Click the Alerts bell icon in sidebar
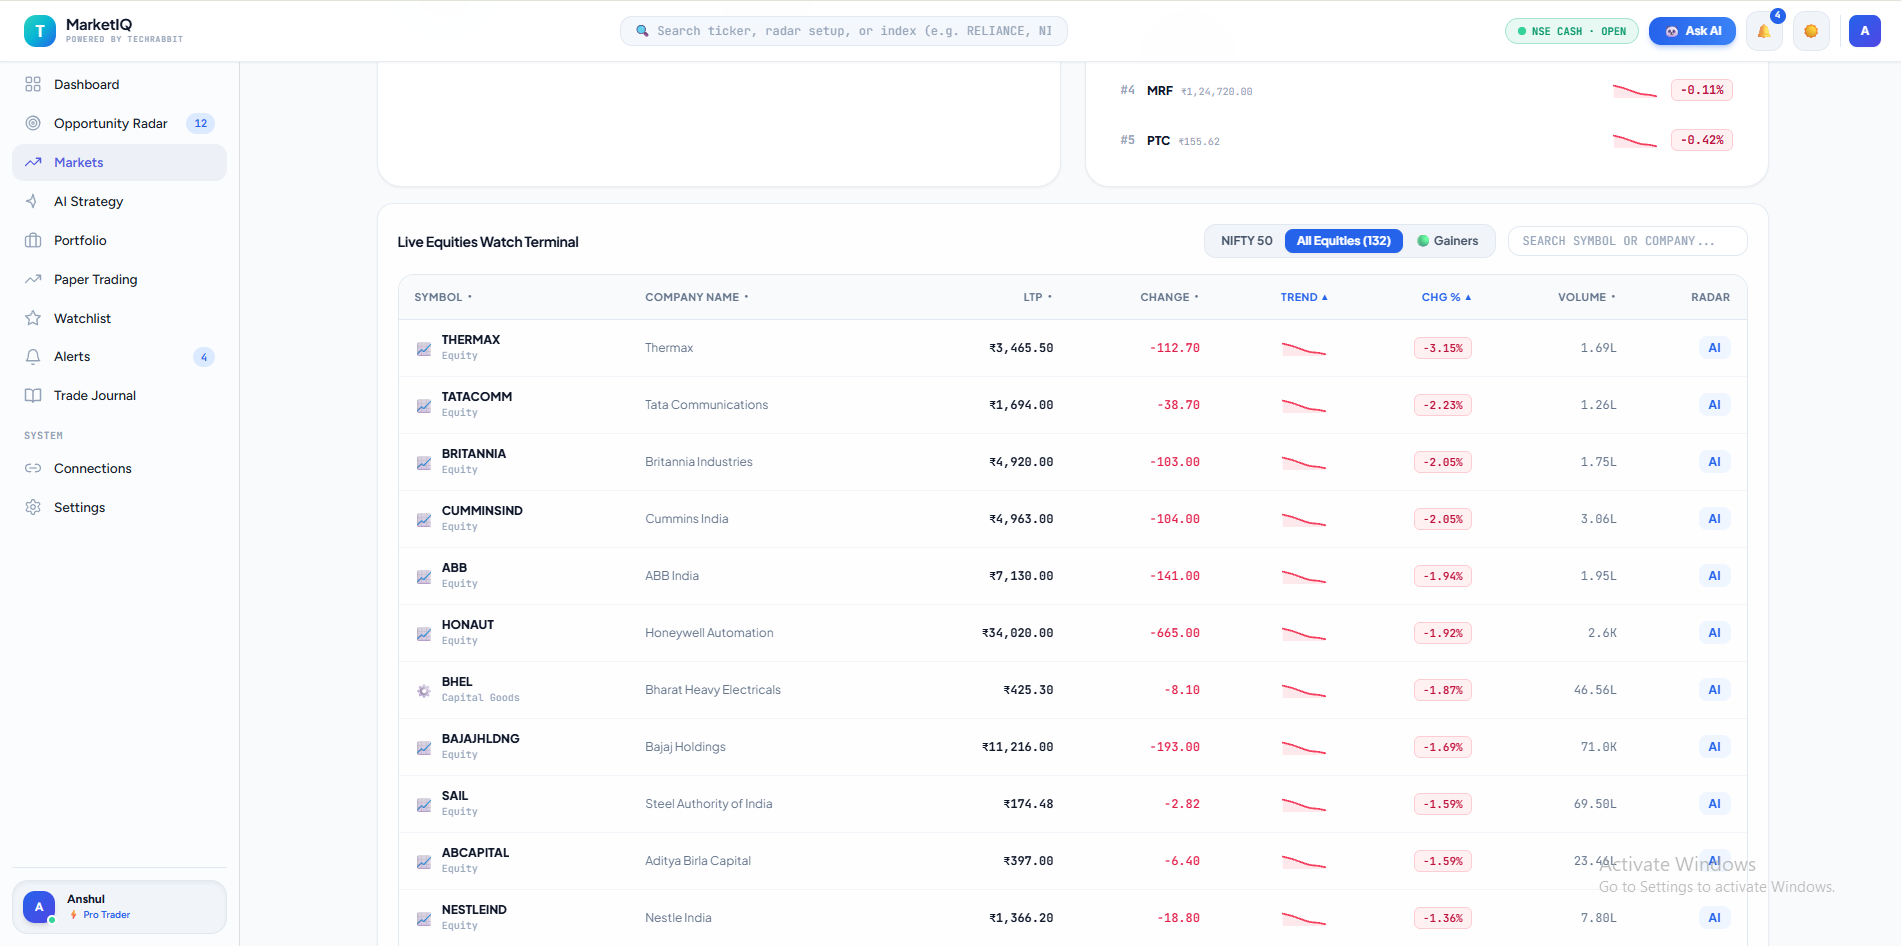 (x=33, y=357)
